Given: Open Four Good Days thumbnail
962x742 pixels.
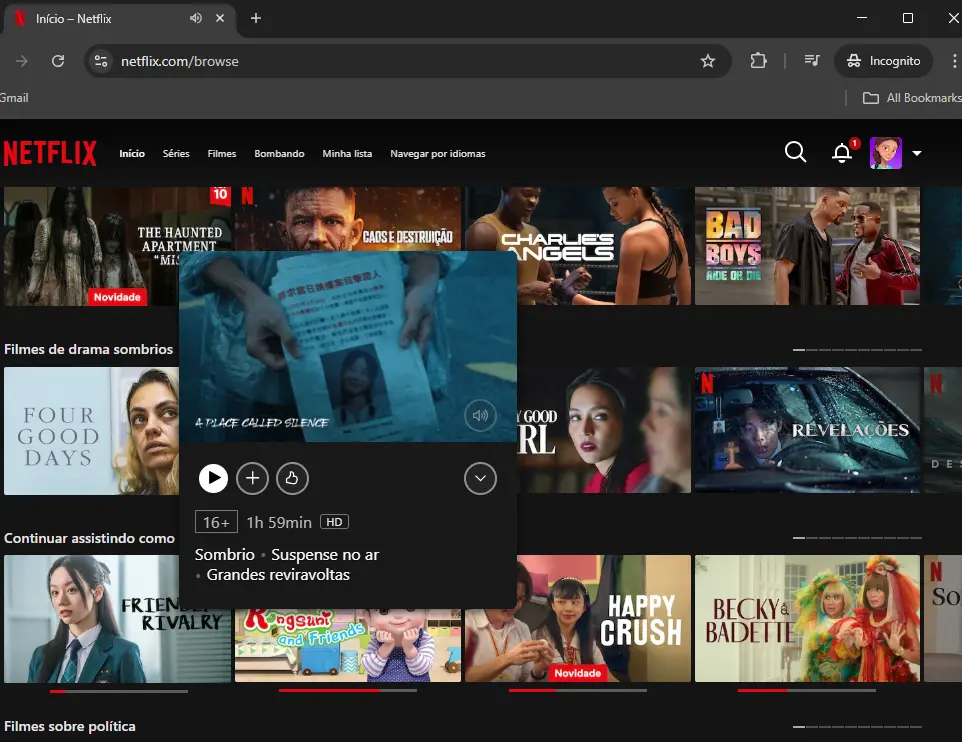Looking at the screenshot, I should point(91,431).
